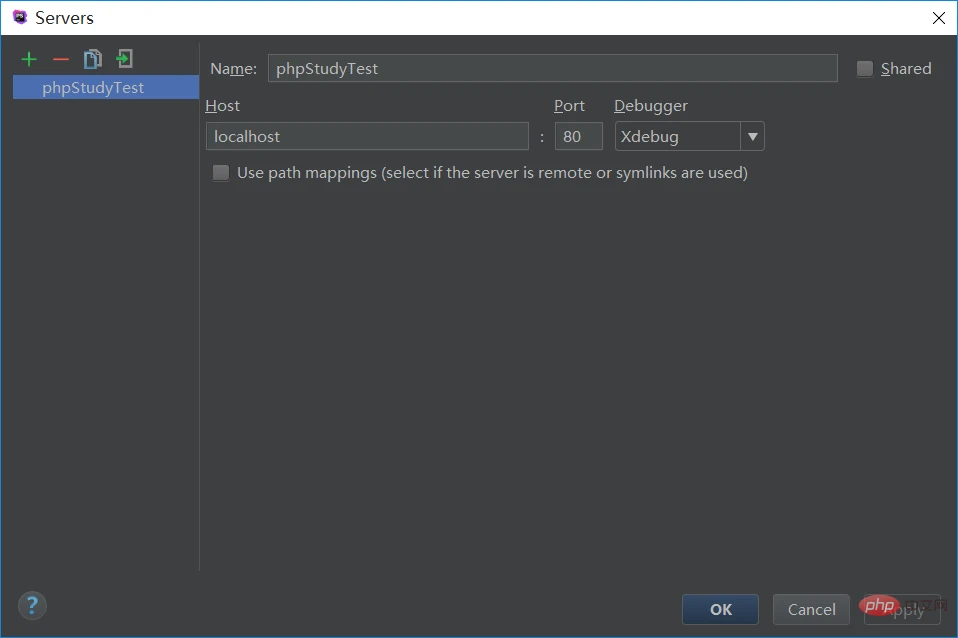Enable Use path mappings option
The width and height of the screenshot is (958, 638).
pyautogui.click(x=220, y=172)
